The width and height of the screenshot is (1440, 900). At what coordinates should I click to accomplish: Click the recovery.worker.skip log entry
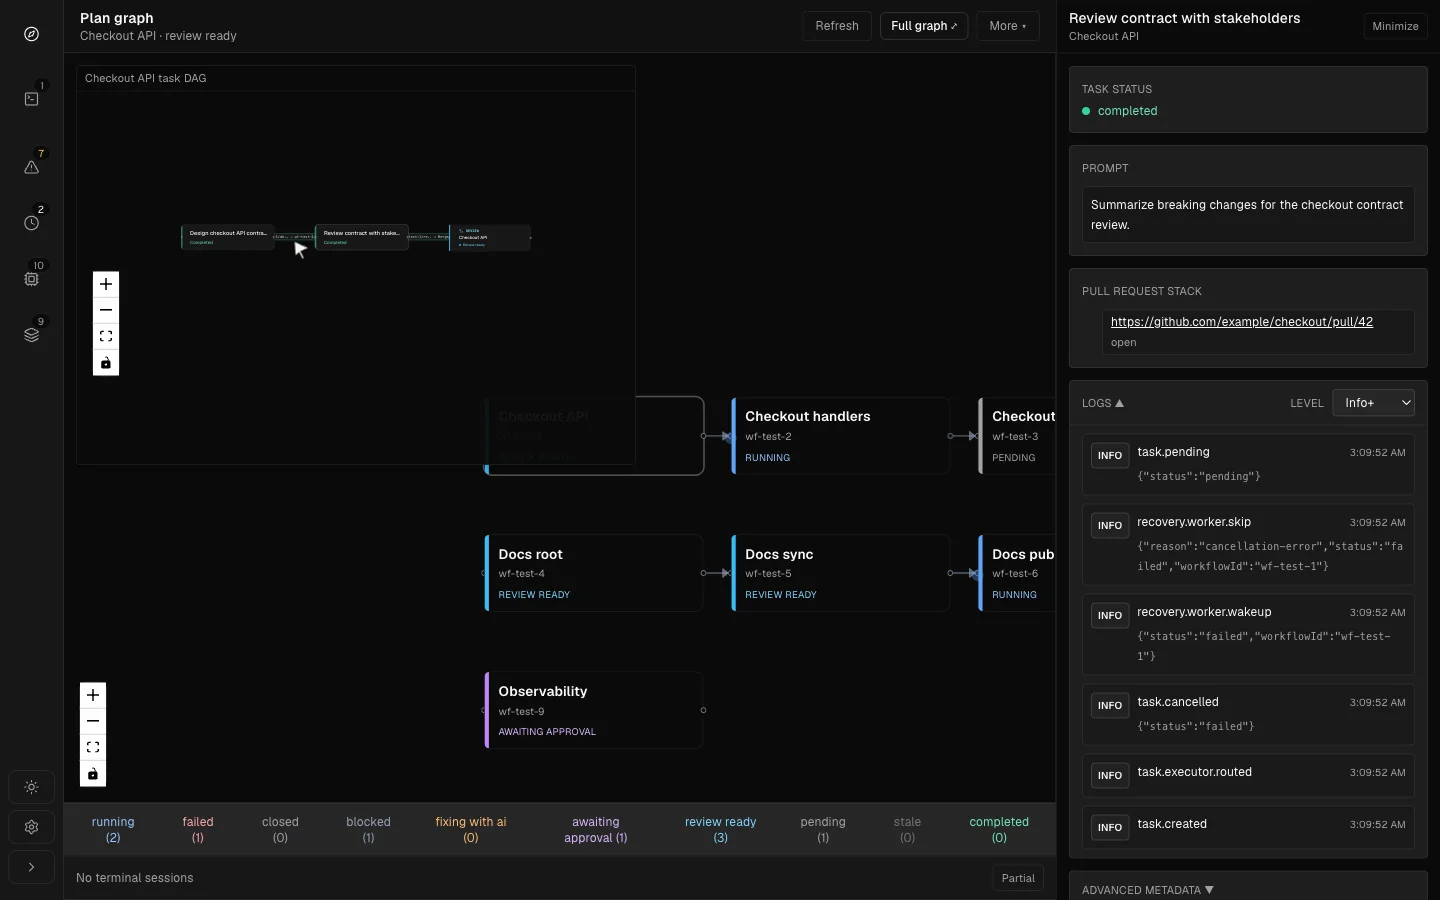[x=1248, y=544]
